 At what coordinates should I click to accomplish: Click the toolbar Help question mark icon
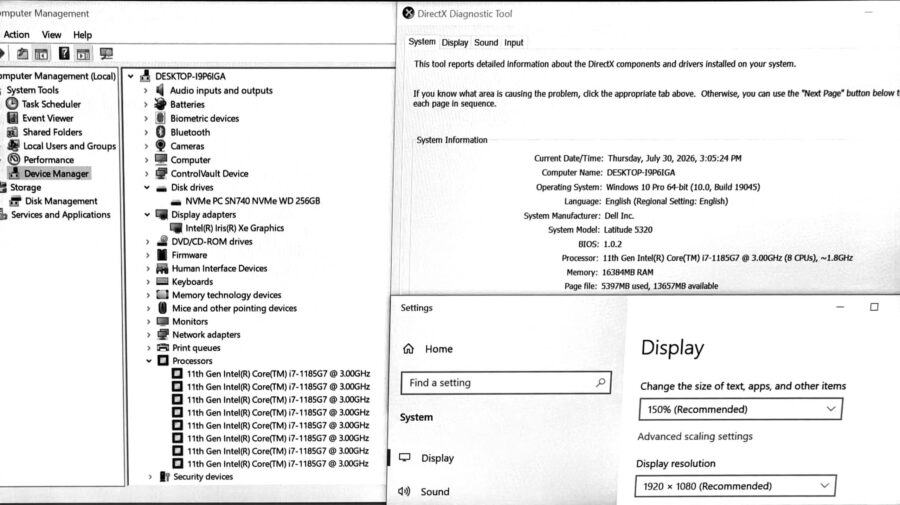(64, 53)
